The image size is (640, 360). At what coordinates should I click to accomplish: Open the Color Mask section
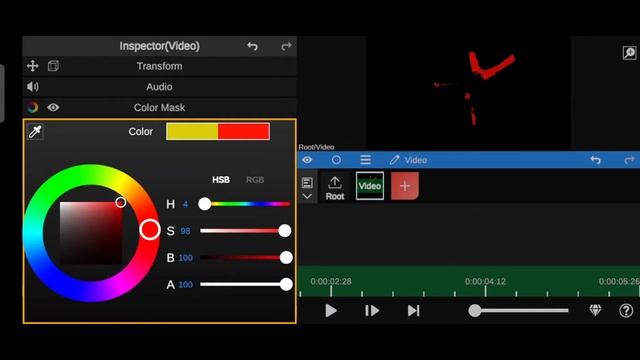160,108
